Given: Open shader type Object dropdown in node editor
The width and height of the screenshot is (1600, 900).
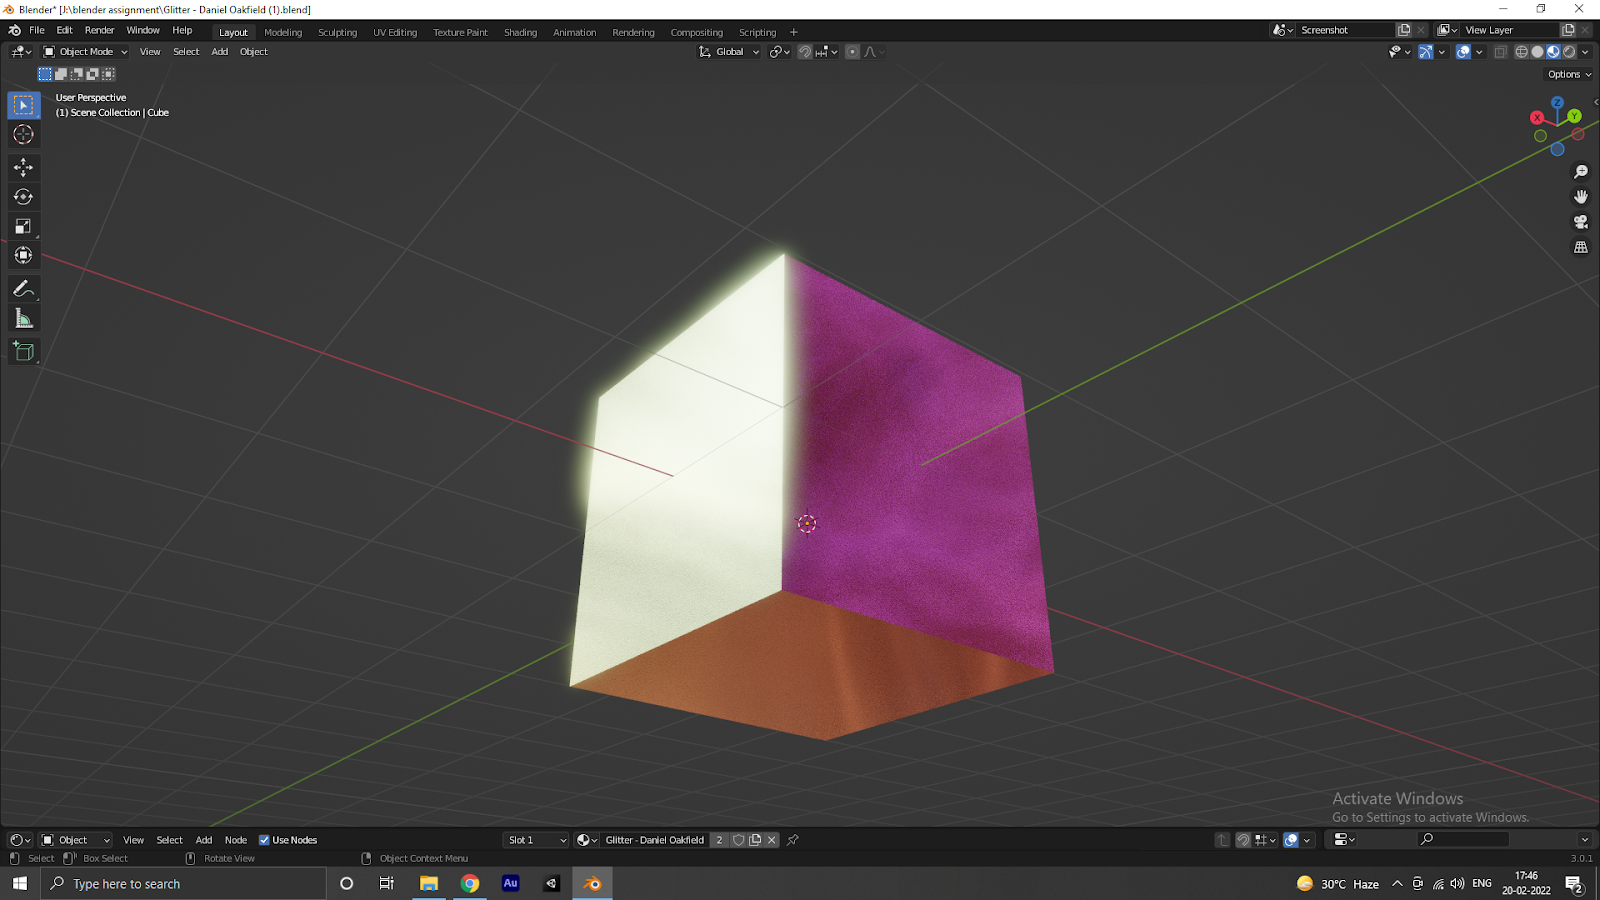Looking at the screenshot, I should [x=76, y=840].
